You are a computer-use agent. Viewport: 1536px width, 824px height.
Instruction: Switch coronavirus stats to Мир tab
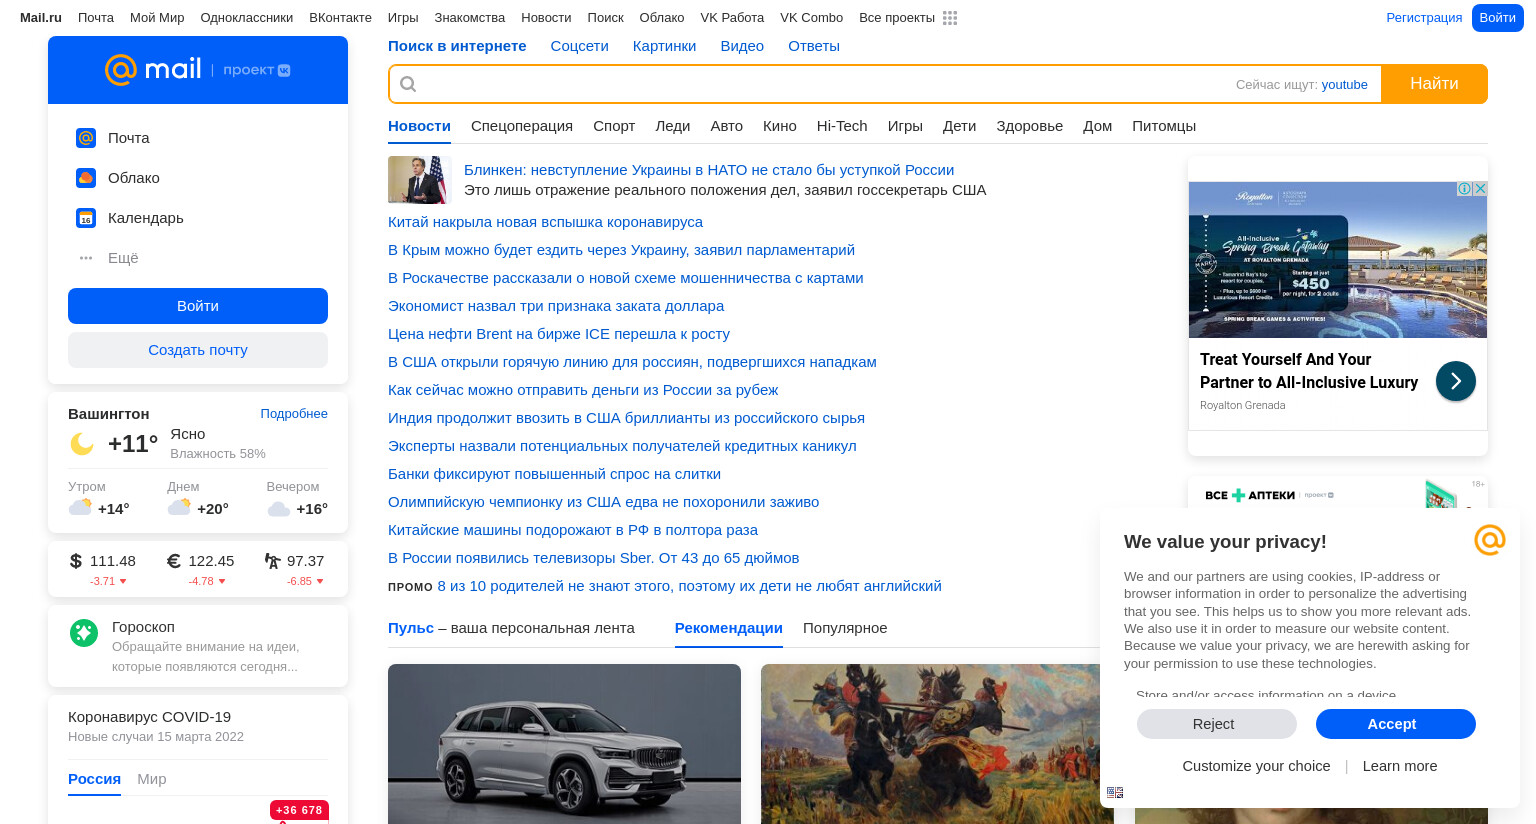click(152, 779)
